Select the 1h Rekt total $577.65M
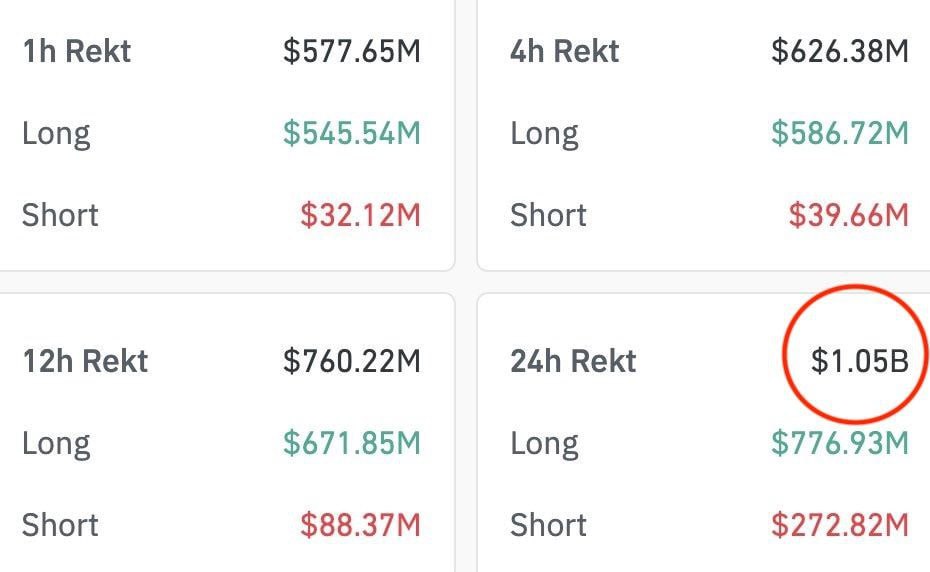This screenshot has width=930, height=572. click(x=351, y=51)
